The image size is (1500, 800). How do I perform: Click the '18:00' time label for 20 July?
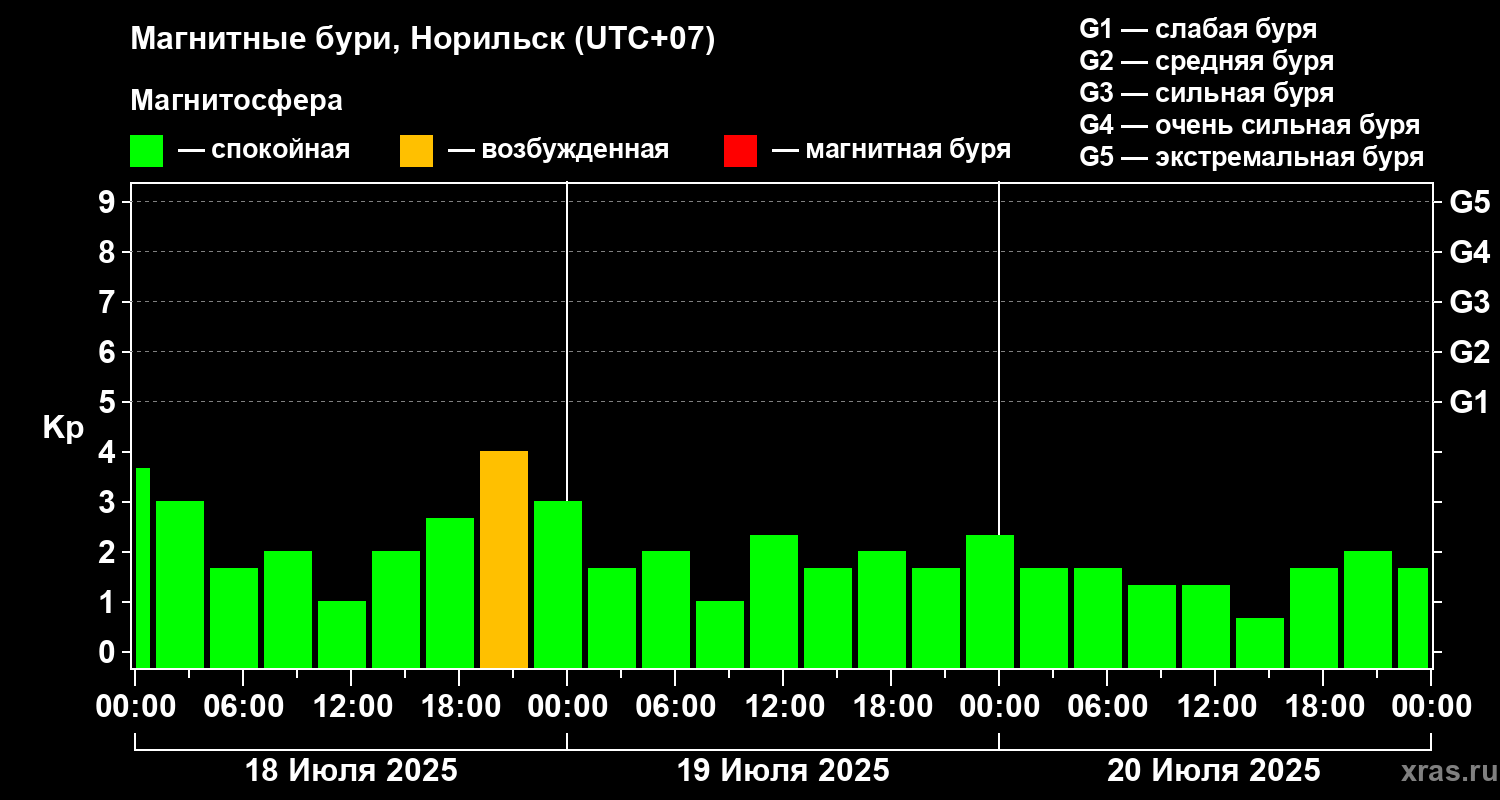point(1323,707)
